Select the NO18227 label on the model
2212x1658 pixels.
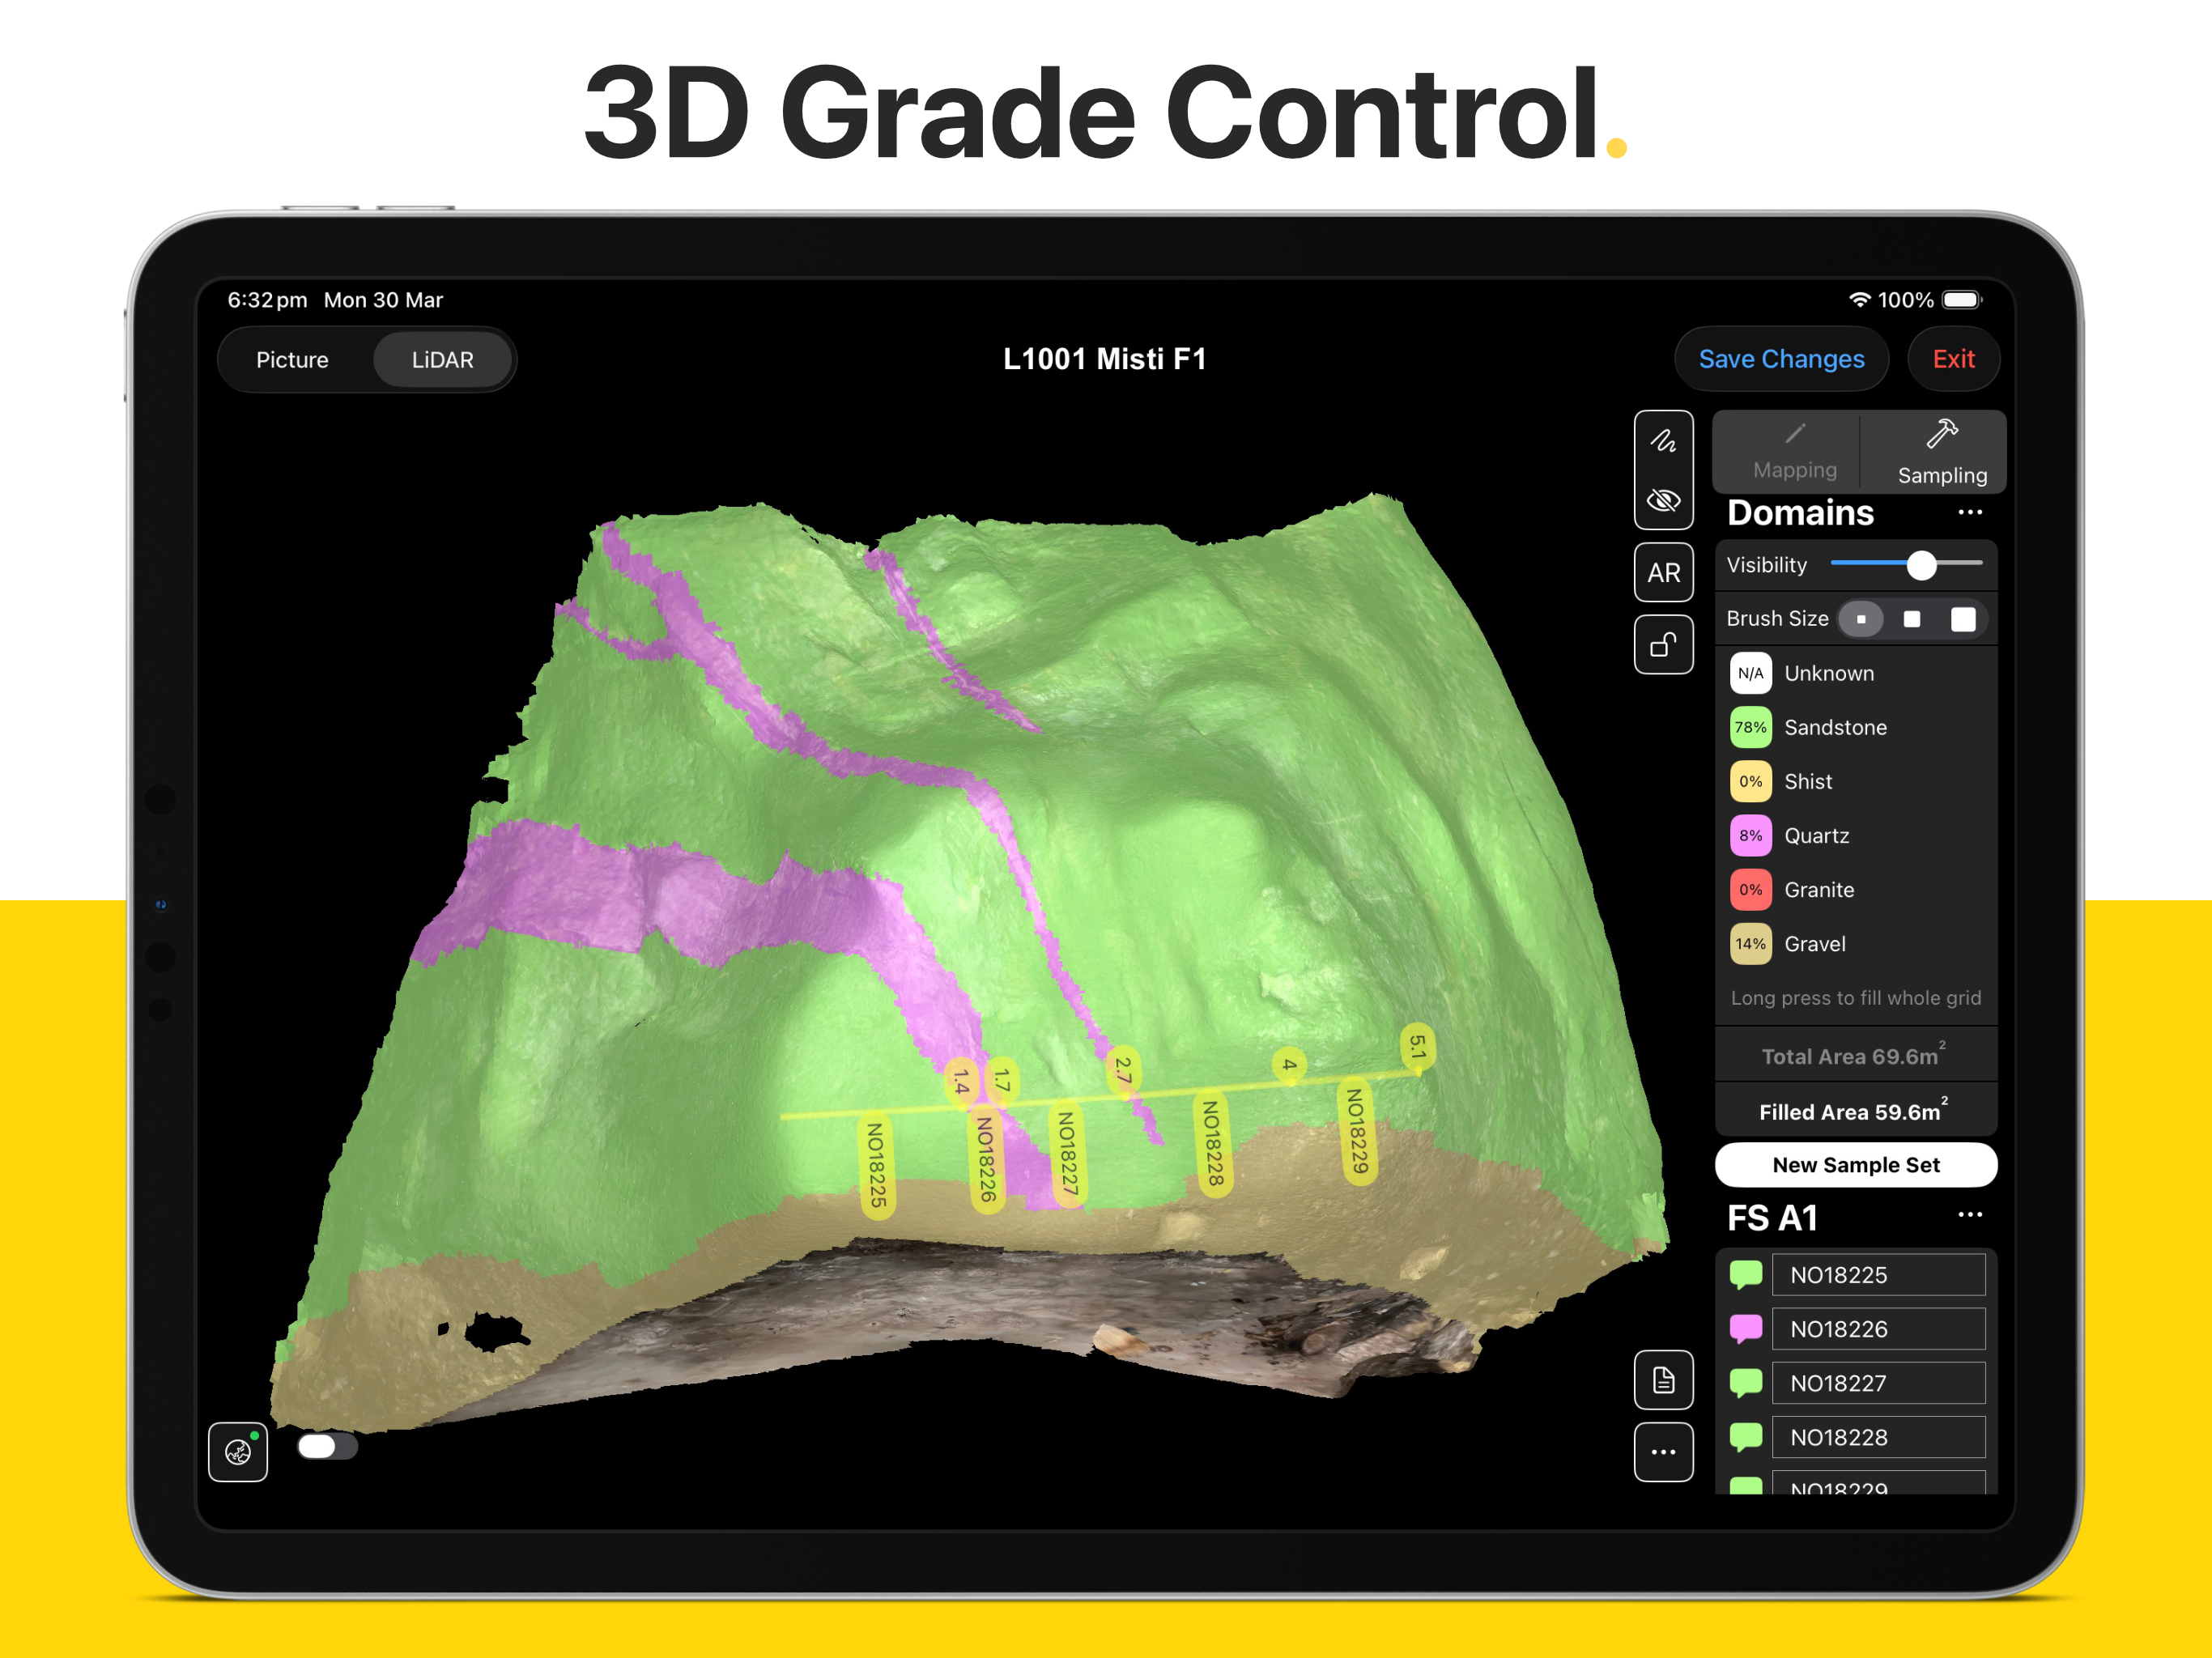point(1068,1153)
